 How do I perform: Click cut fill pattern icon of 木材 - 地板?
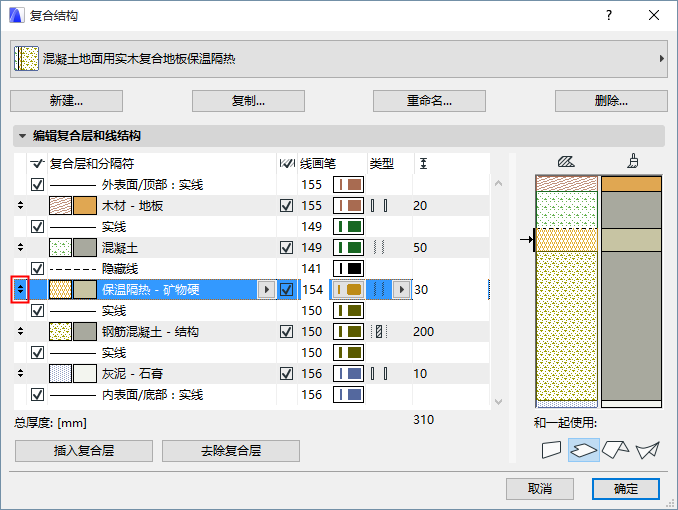pos(60,205)
